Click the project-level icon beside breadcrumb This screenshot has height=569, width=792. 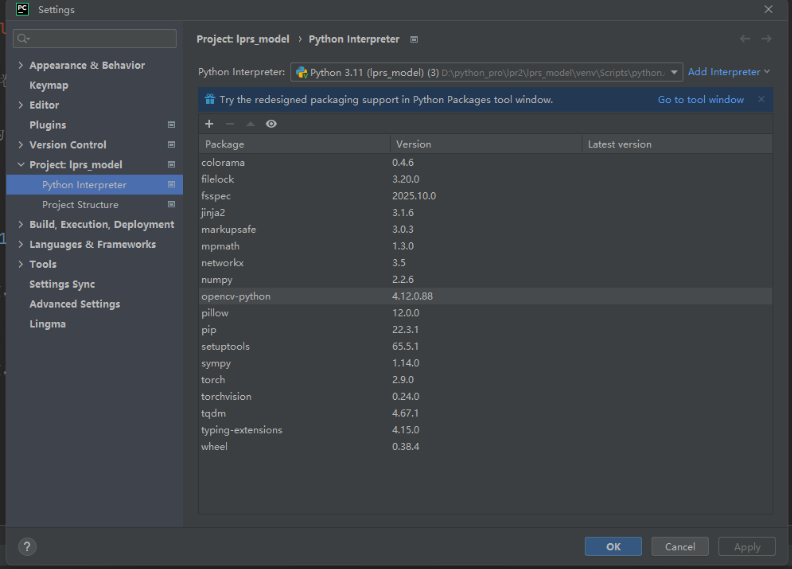pyautogui.click(x=414, y=39)
